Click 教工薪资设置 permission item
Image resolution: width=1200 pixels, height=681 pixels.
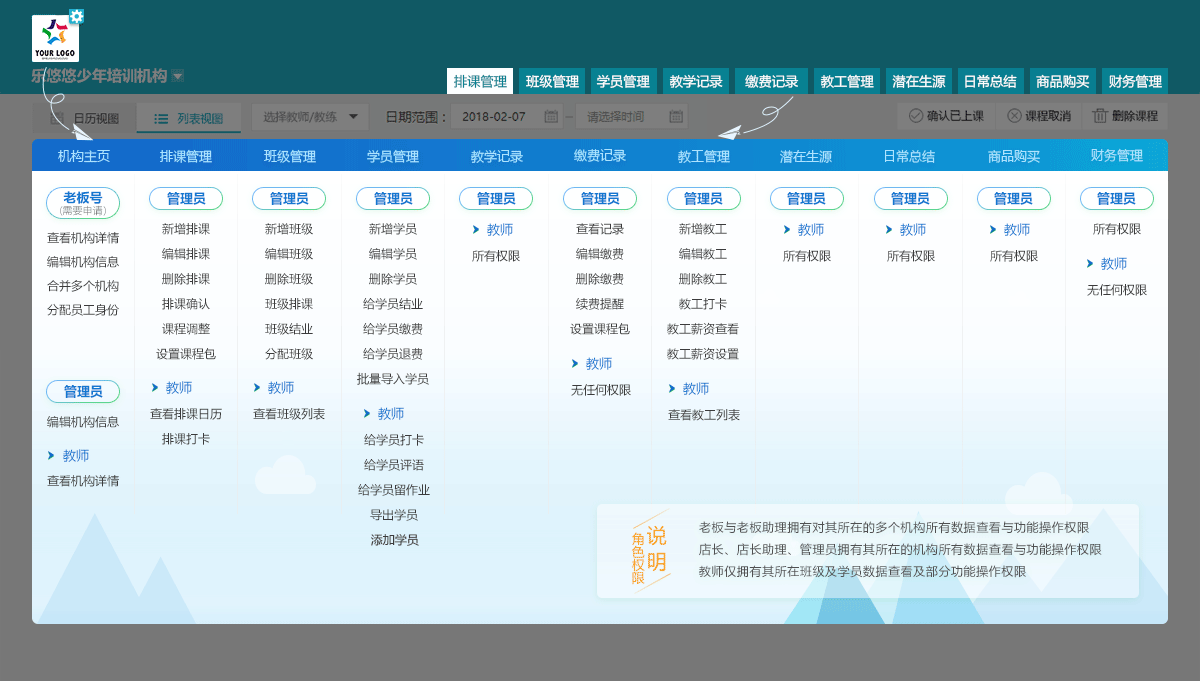coord(703,354)
